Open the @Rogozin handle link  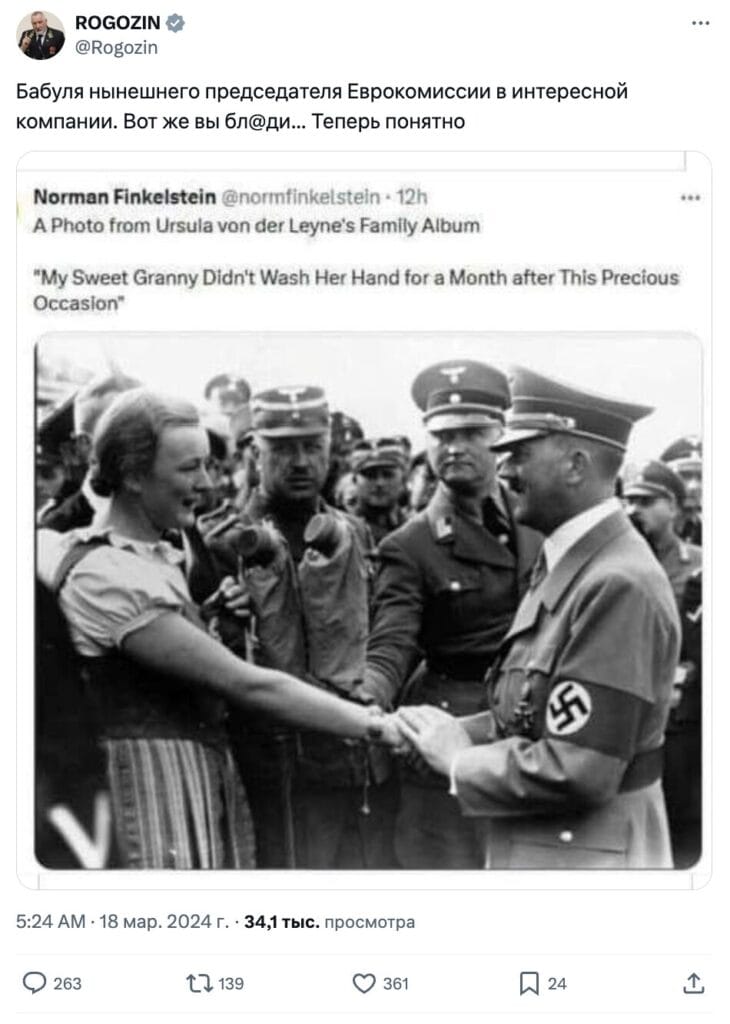(116, 48)
